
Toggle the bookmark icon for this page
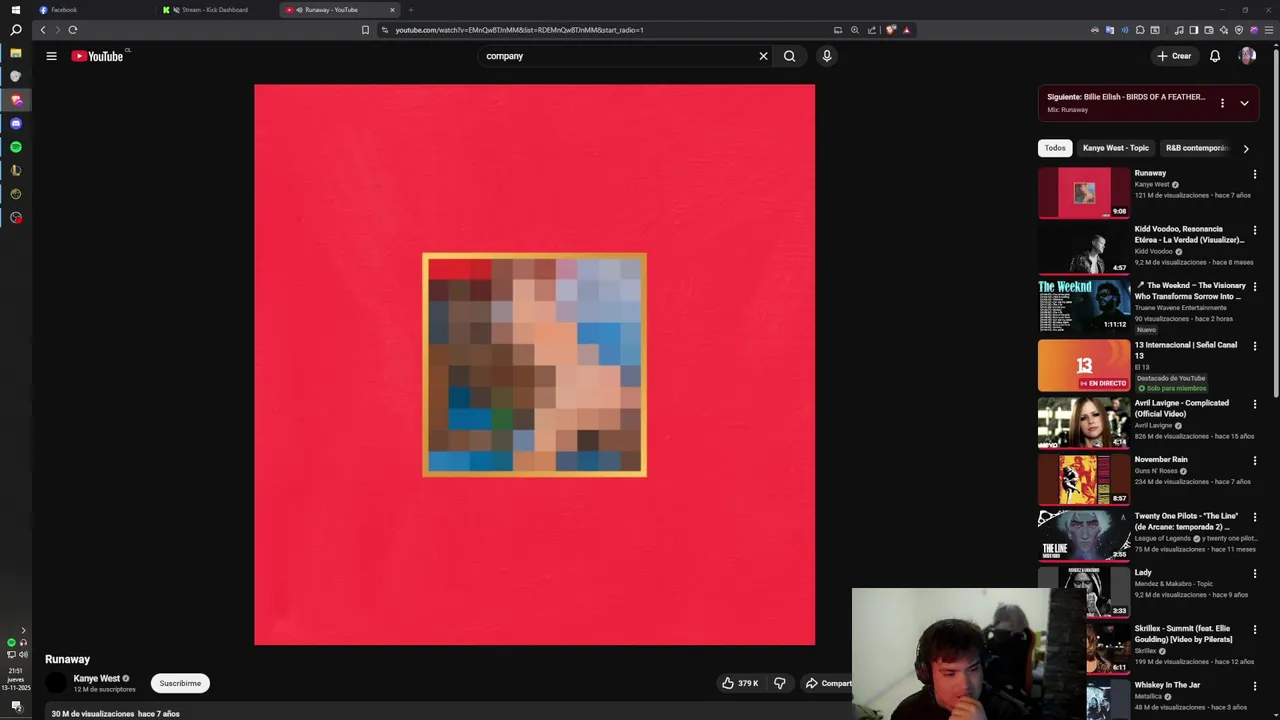(365, 30)
